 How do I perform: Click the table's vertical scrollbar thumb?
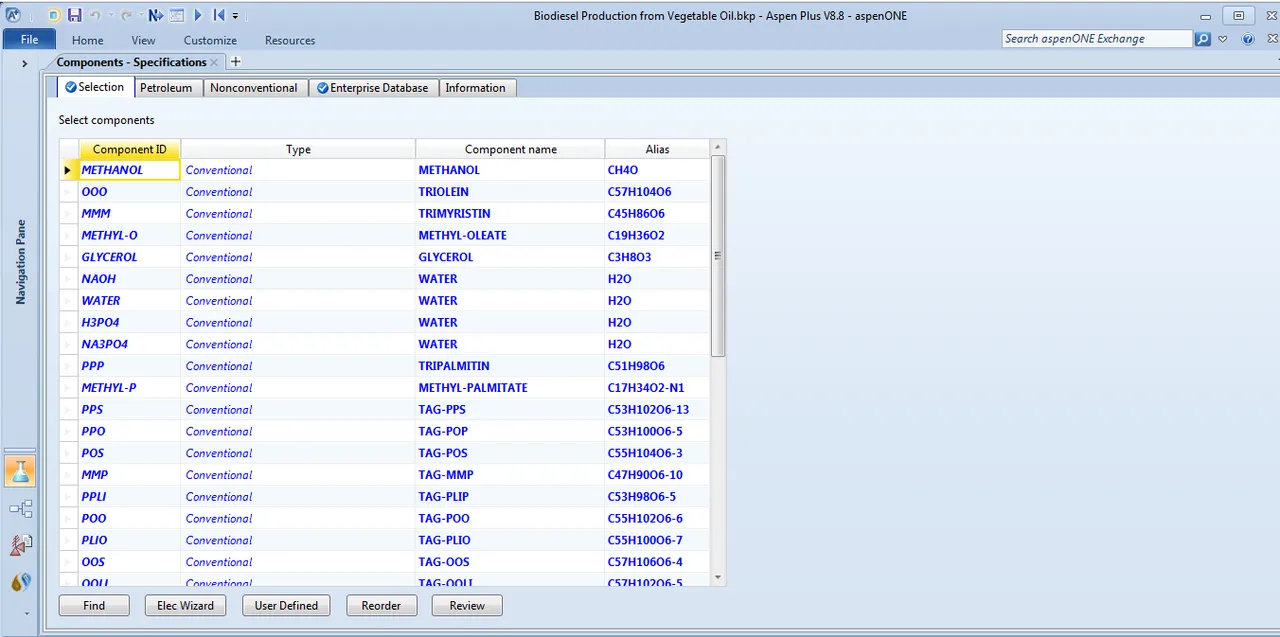(717, 256)
